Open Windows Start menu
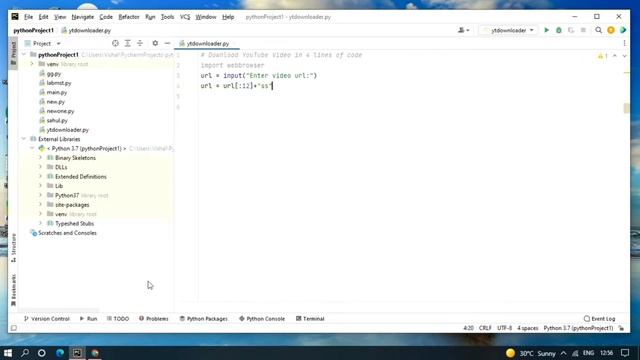The image size is (640, 360). pyautogui.click(x=8, y=353)
